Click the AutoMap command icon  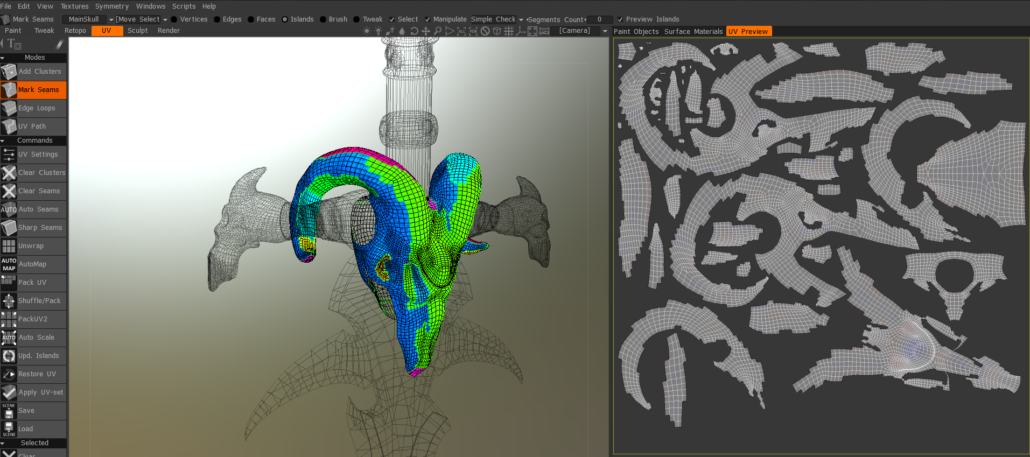9,264
